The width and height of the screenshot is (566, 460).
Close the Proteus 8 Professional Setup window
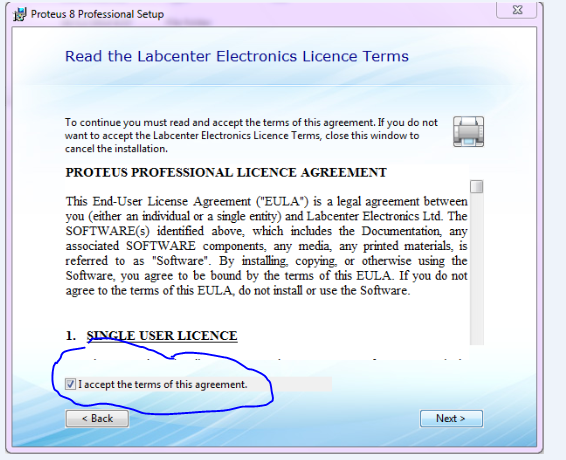[x=517, y=10]
